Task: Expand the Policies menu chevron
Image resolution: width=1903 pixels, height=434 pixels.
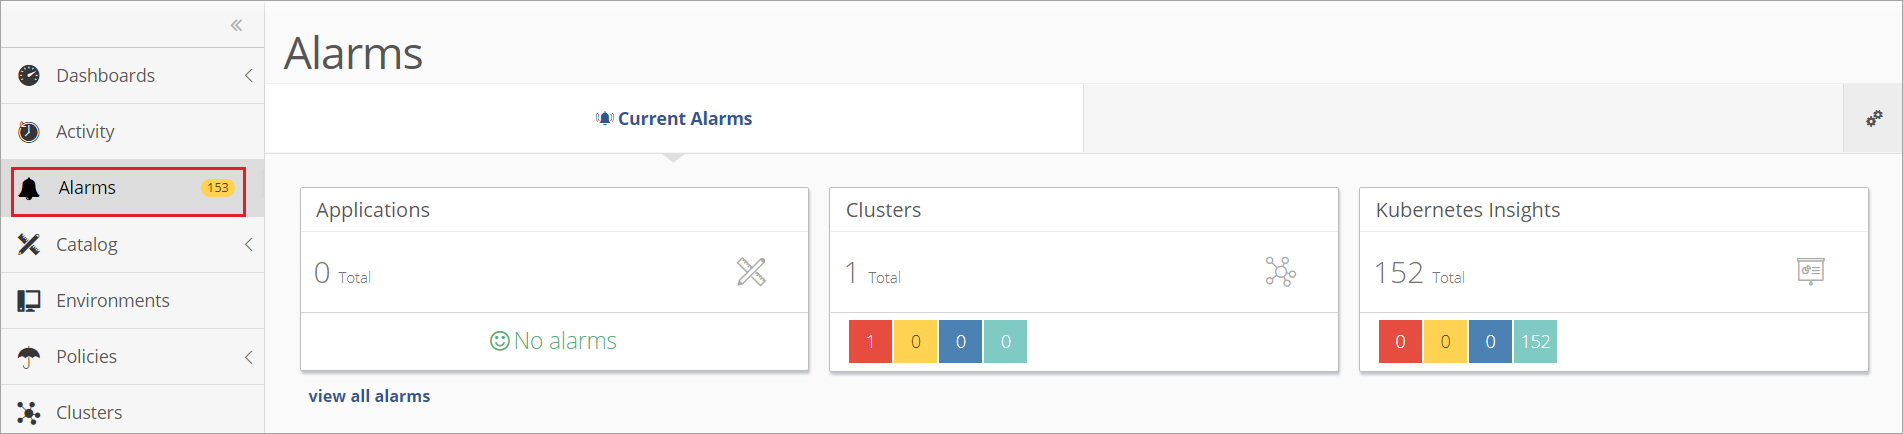Action: point(248,357)
